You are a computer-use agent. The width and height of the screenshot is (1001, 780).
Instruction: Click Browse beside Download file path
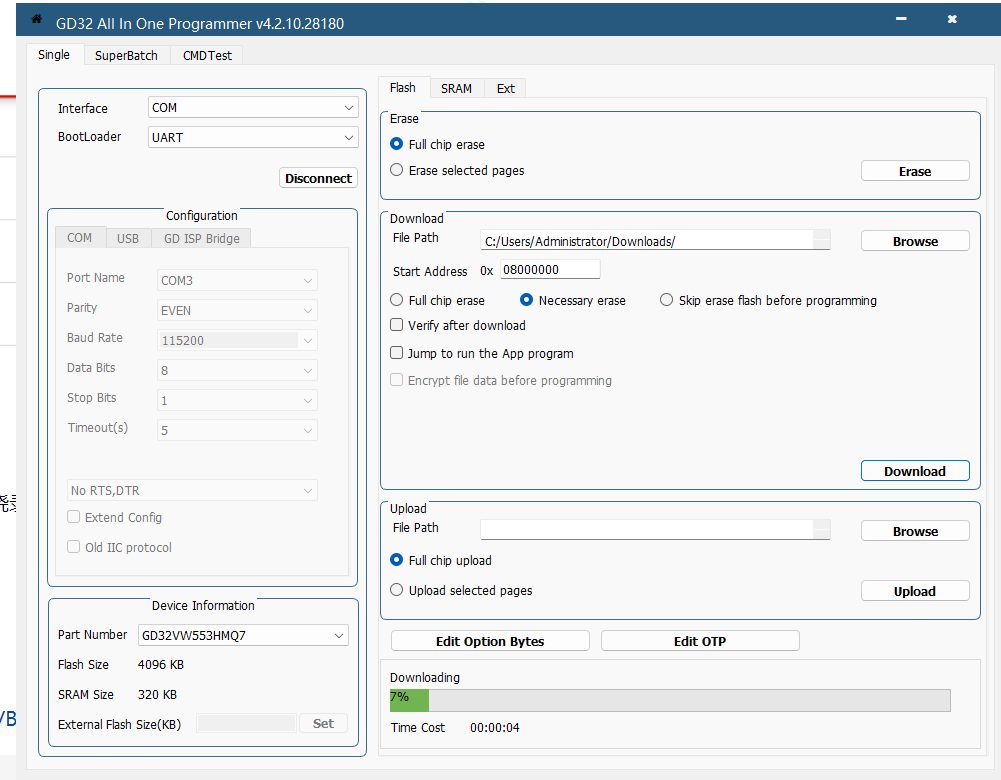coord(915,241)
